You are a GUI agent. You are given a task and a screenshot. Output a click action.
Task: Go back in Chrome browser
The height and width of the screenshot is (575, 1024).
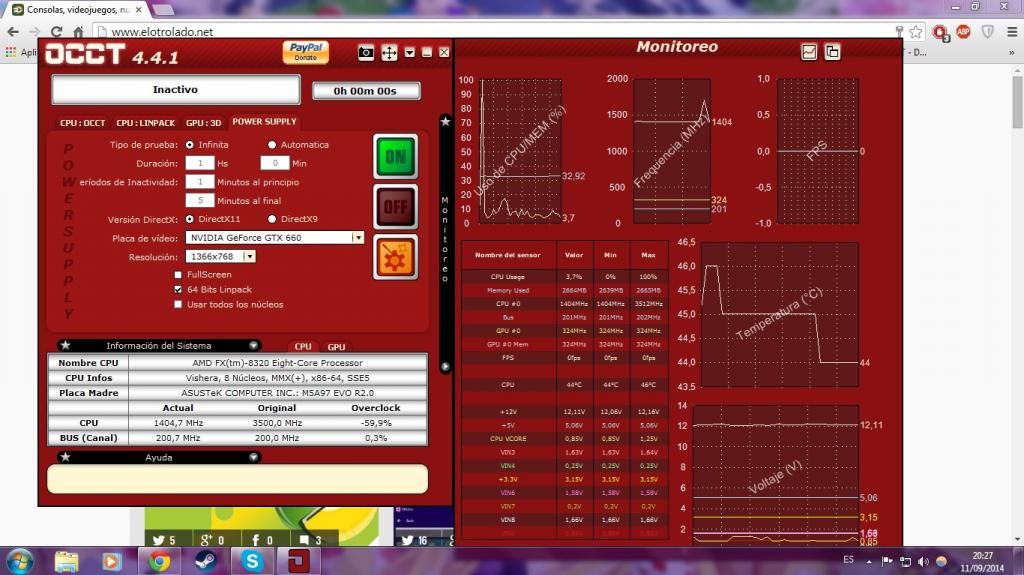[13, 31]
